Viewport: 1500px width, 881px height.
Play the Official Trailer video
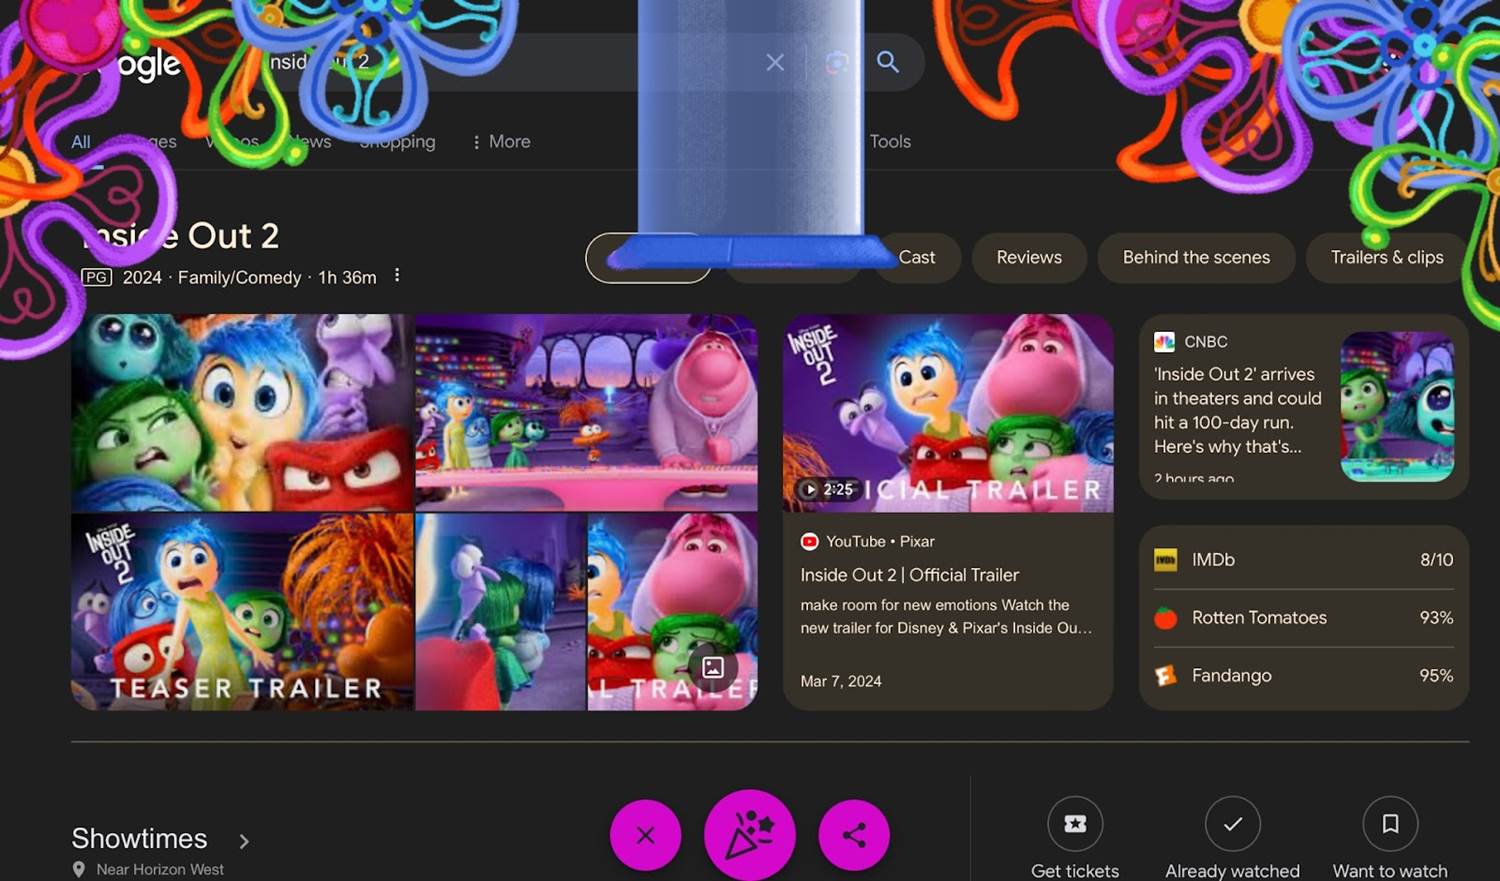(x=947, y=414)
